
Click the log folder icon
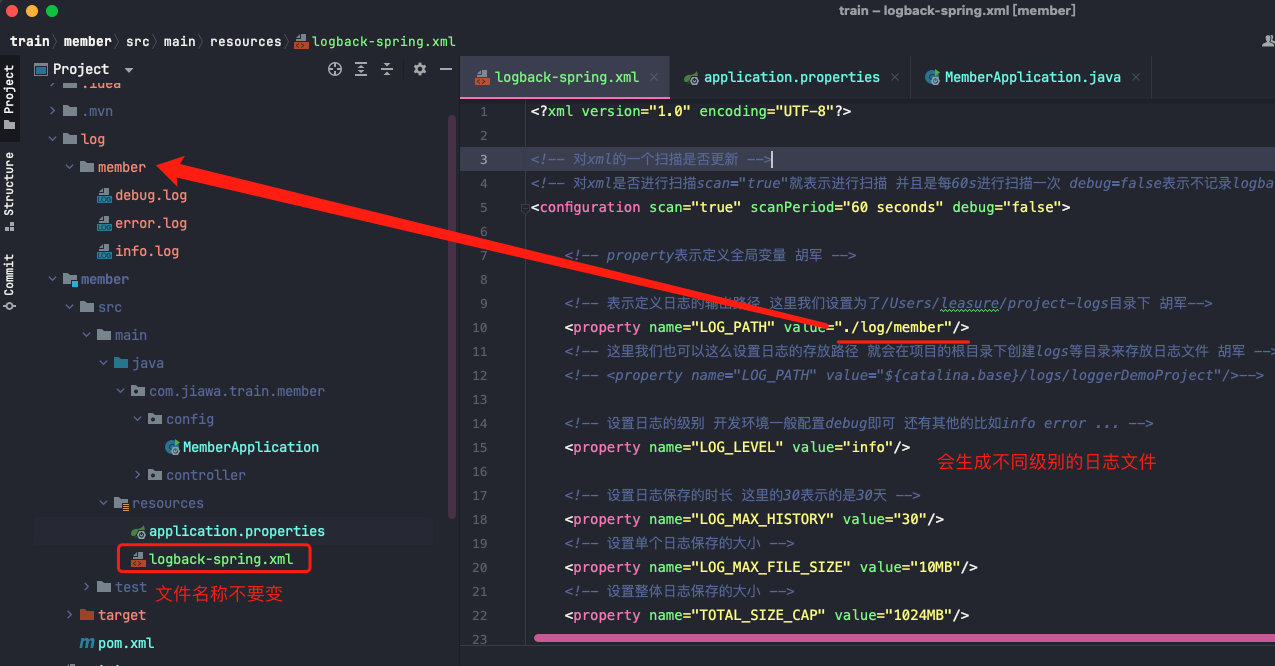coord(70,139)
